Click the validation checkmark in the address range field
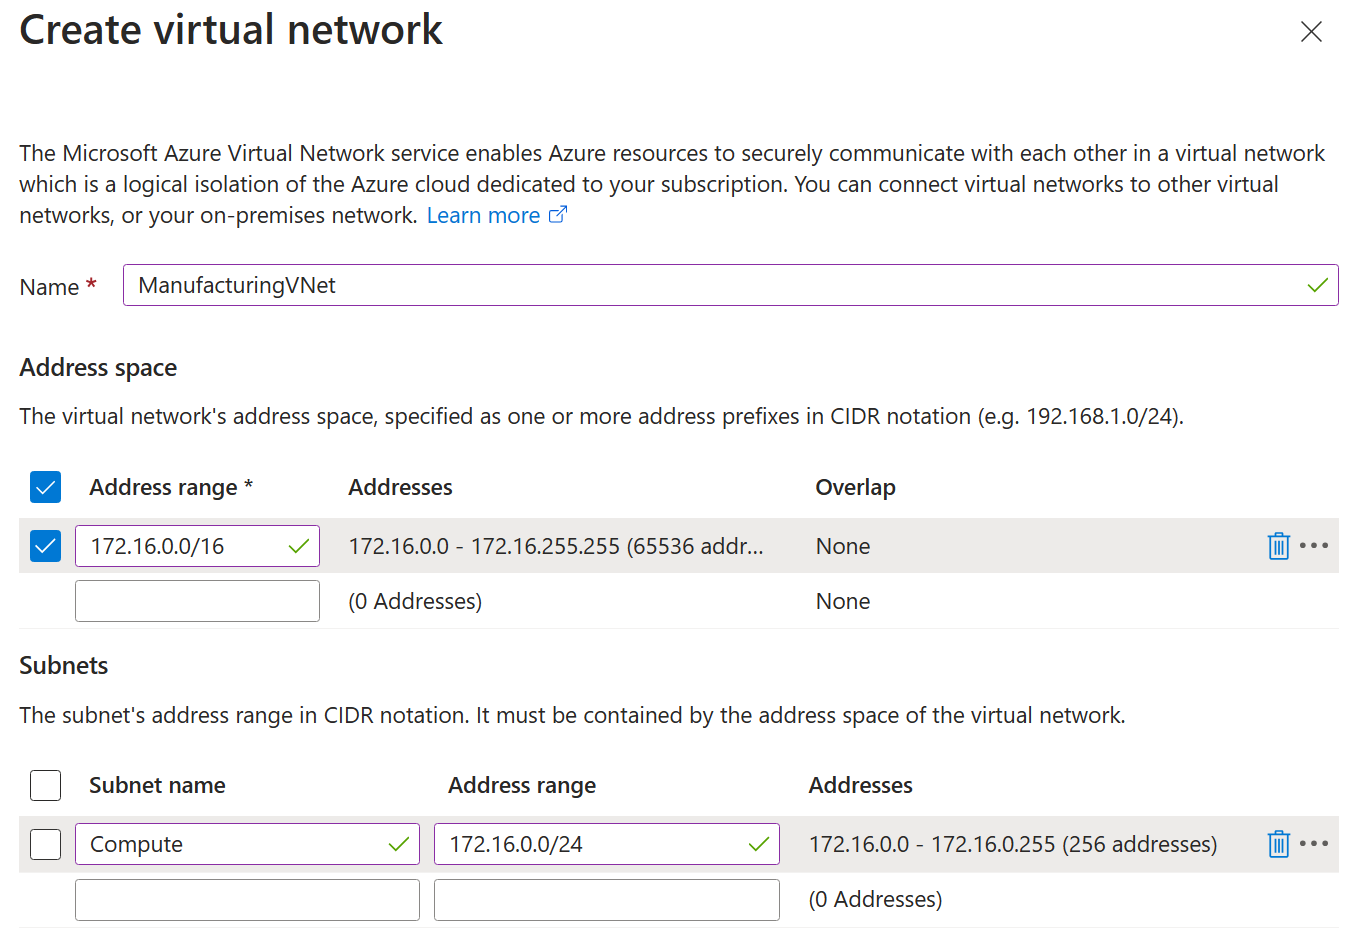Screen dimensions: 1363x950 (x=297, y=546)
